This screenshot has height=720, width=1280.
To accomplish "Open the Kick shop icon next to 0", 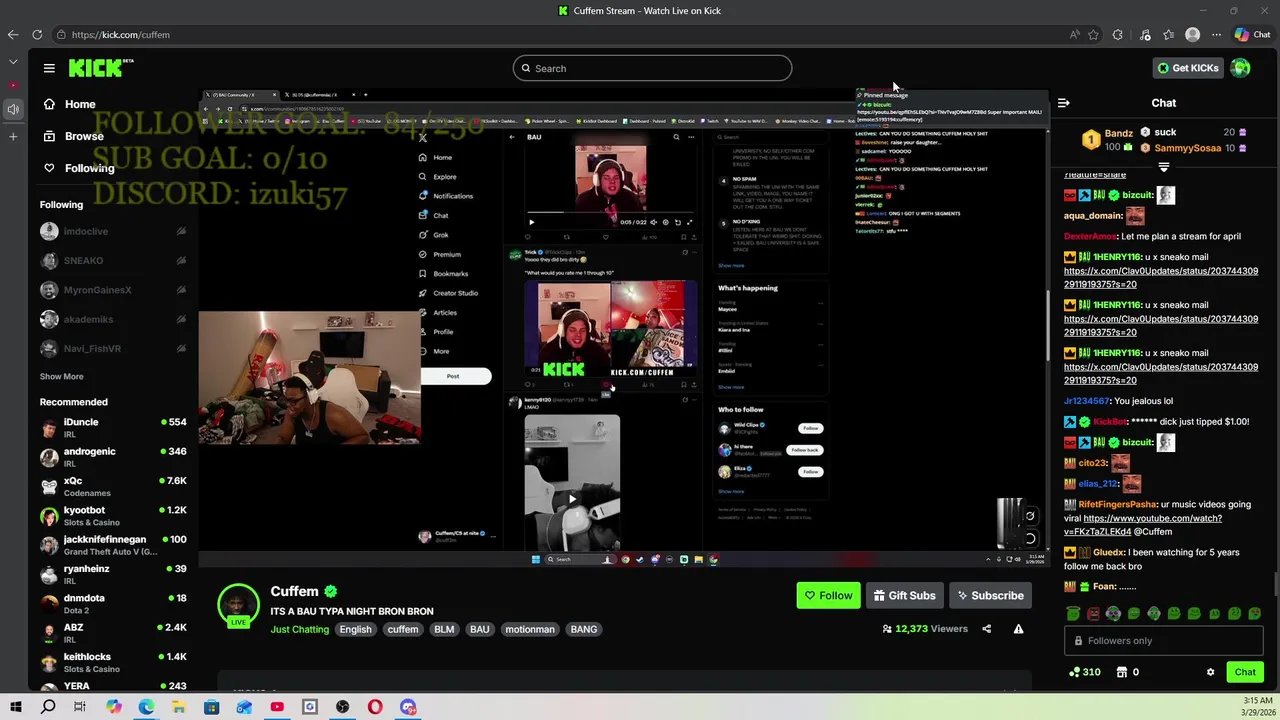I will pos(1122,672).
